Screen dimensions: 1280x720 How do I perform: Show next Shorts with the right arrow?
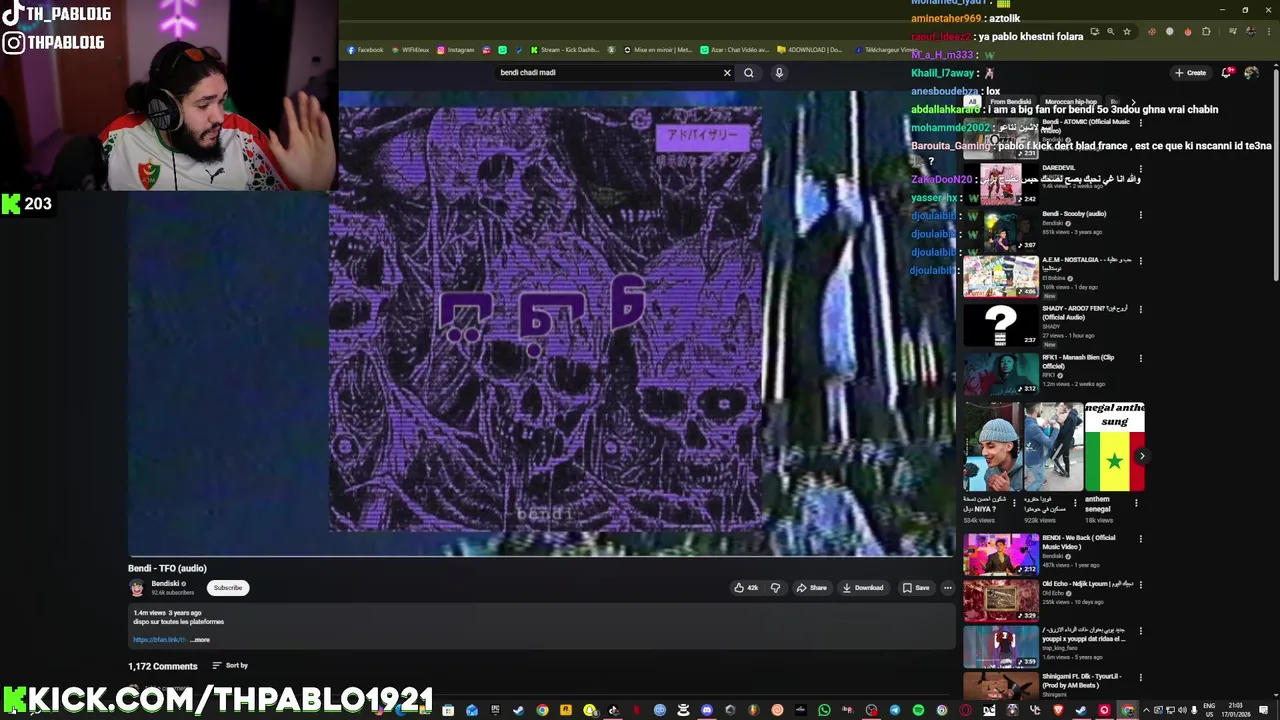(1142, 456)
